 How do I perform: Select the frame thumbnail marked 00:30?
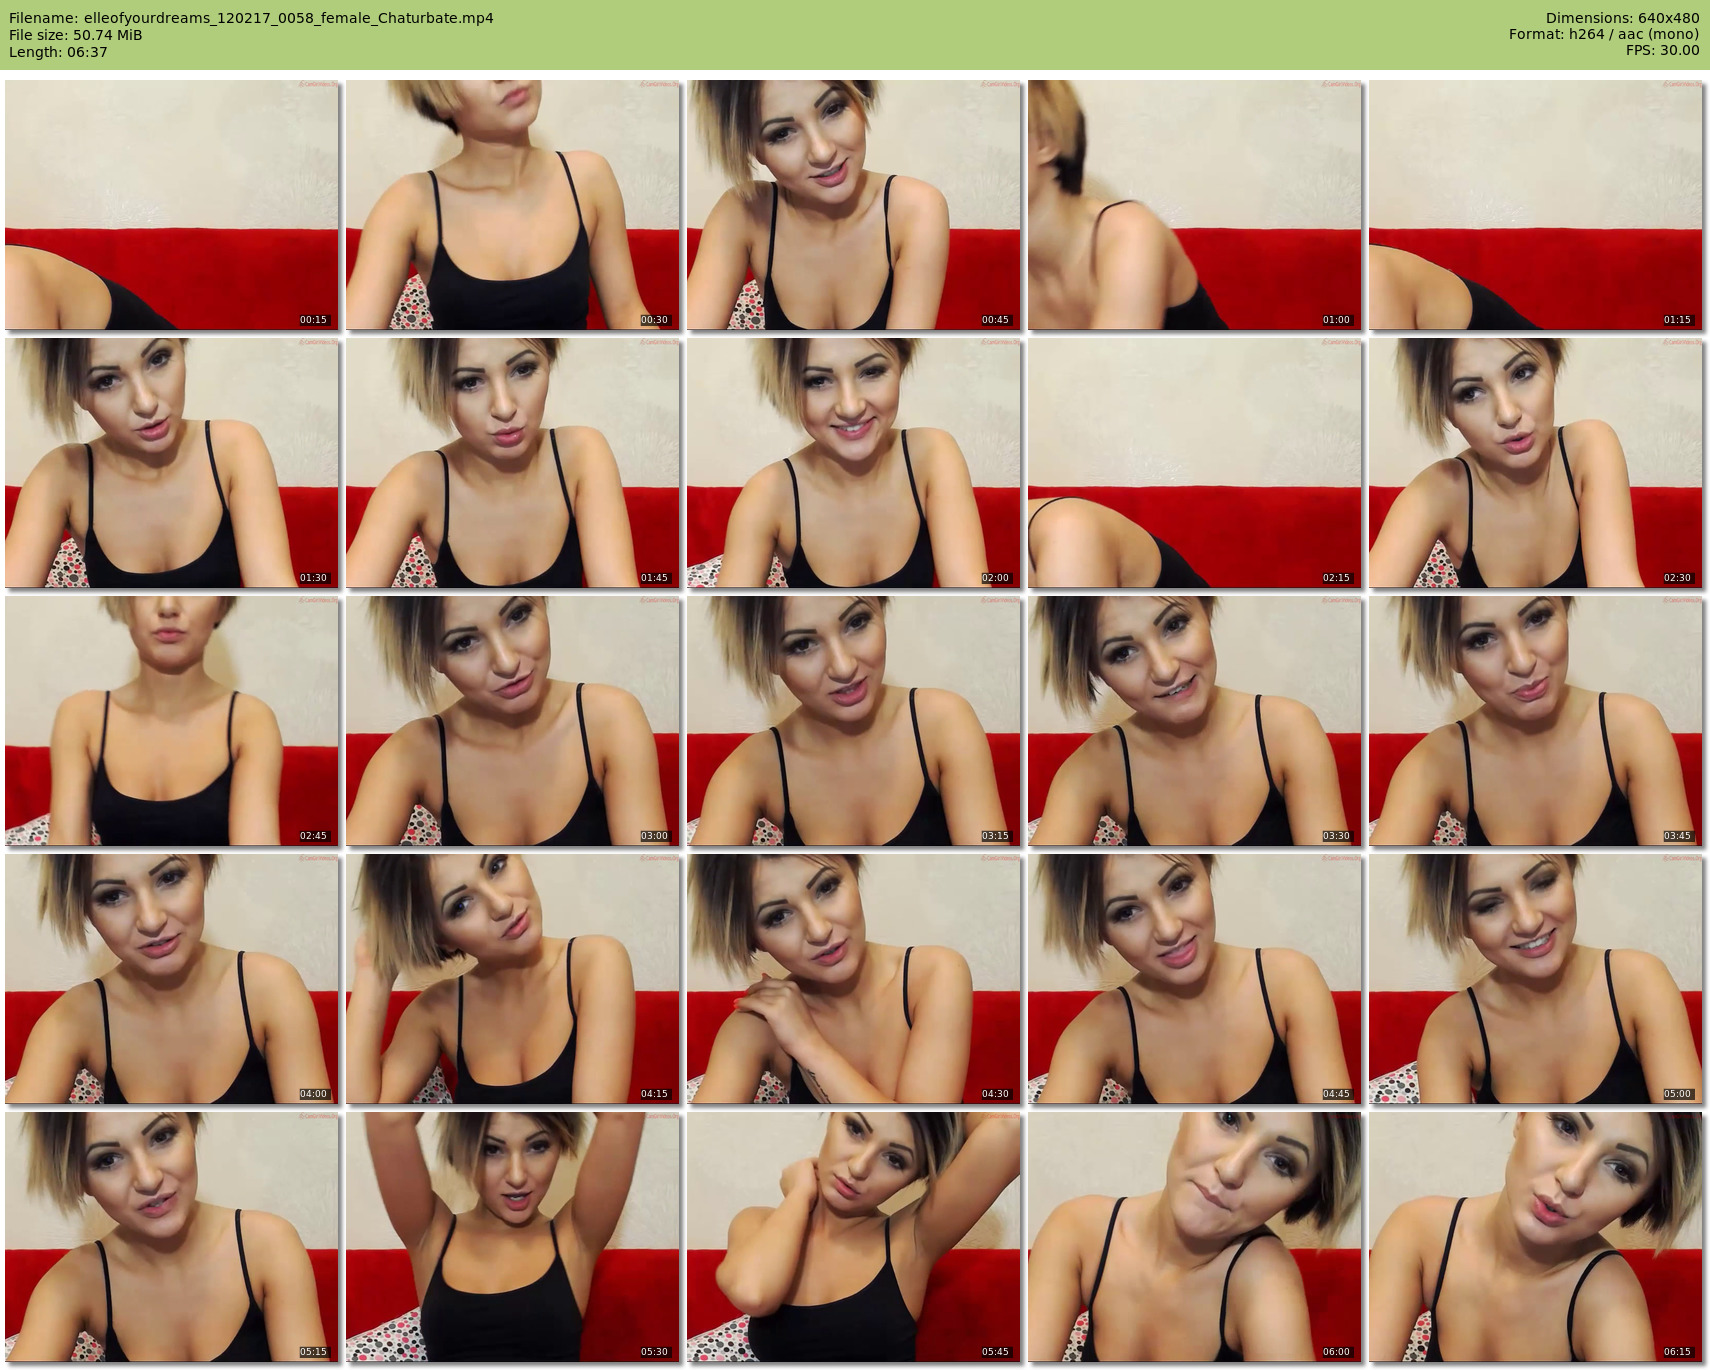click(513, 205)
